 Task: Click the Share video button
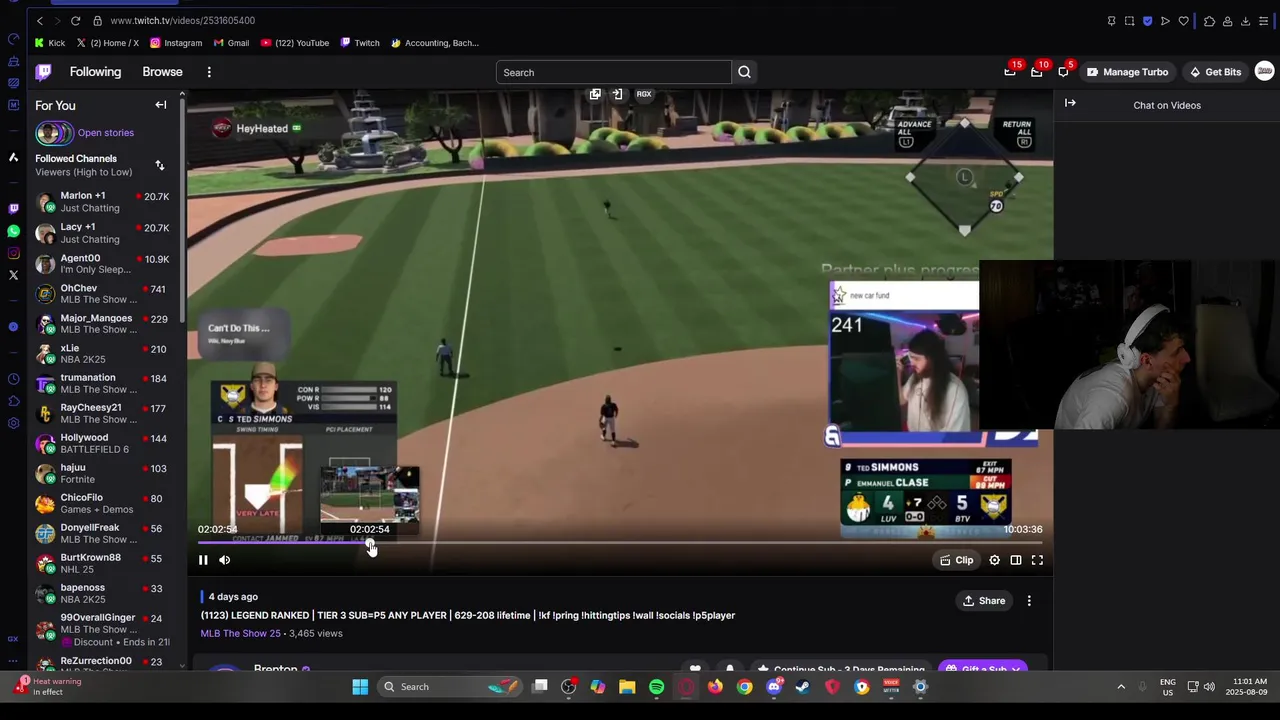click(984, 601)
